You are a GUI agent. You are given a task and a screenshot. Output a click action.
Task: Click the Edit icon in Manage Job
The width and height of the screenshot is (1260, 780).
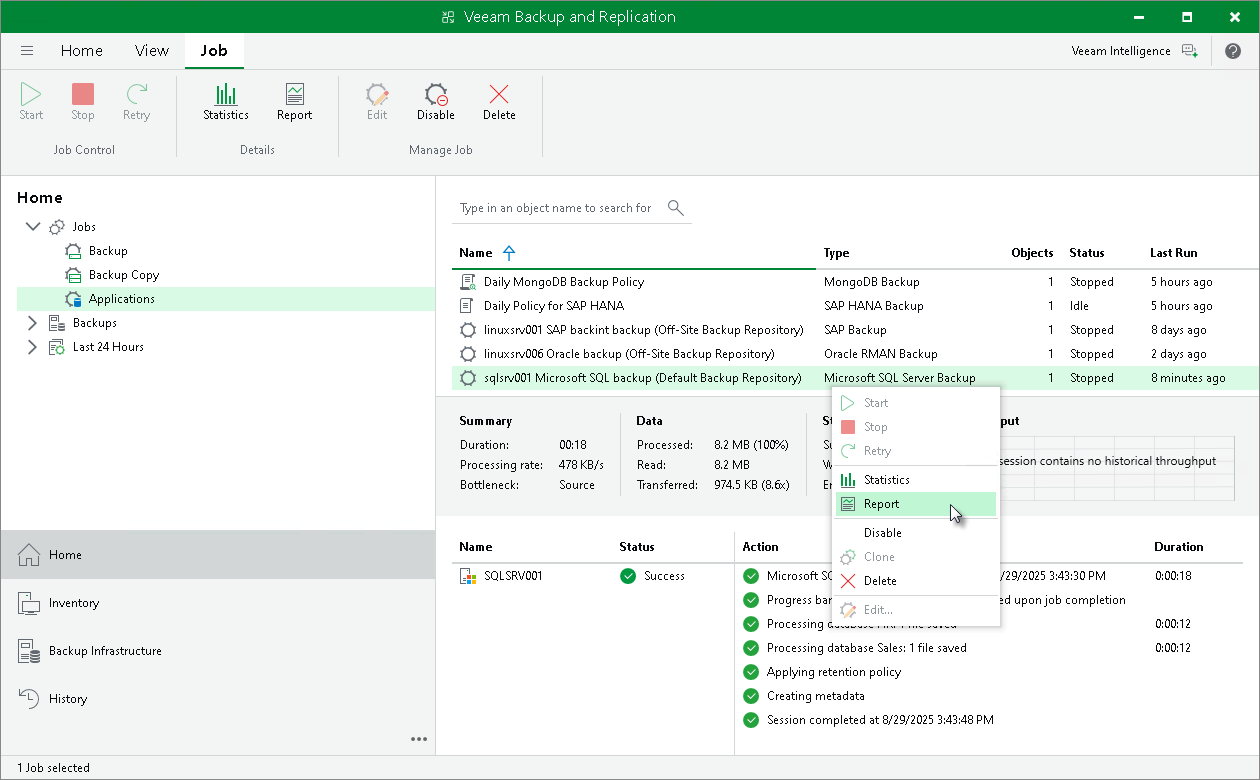[x=376, y=100]
